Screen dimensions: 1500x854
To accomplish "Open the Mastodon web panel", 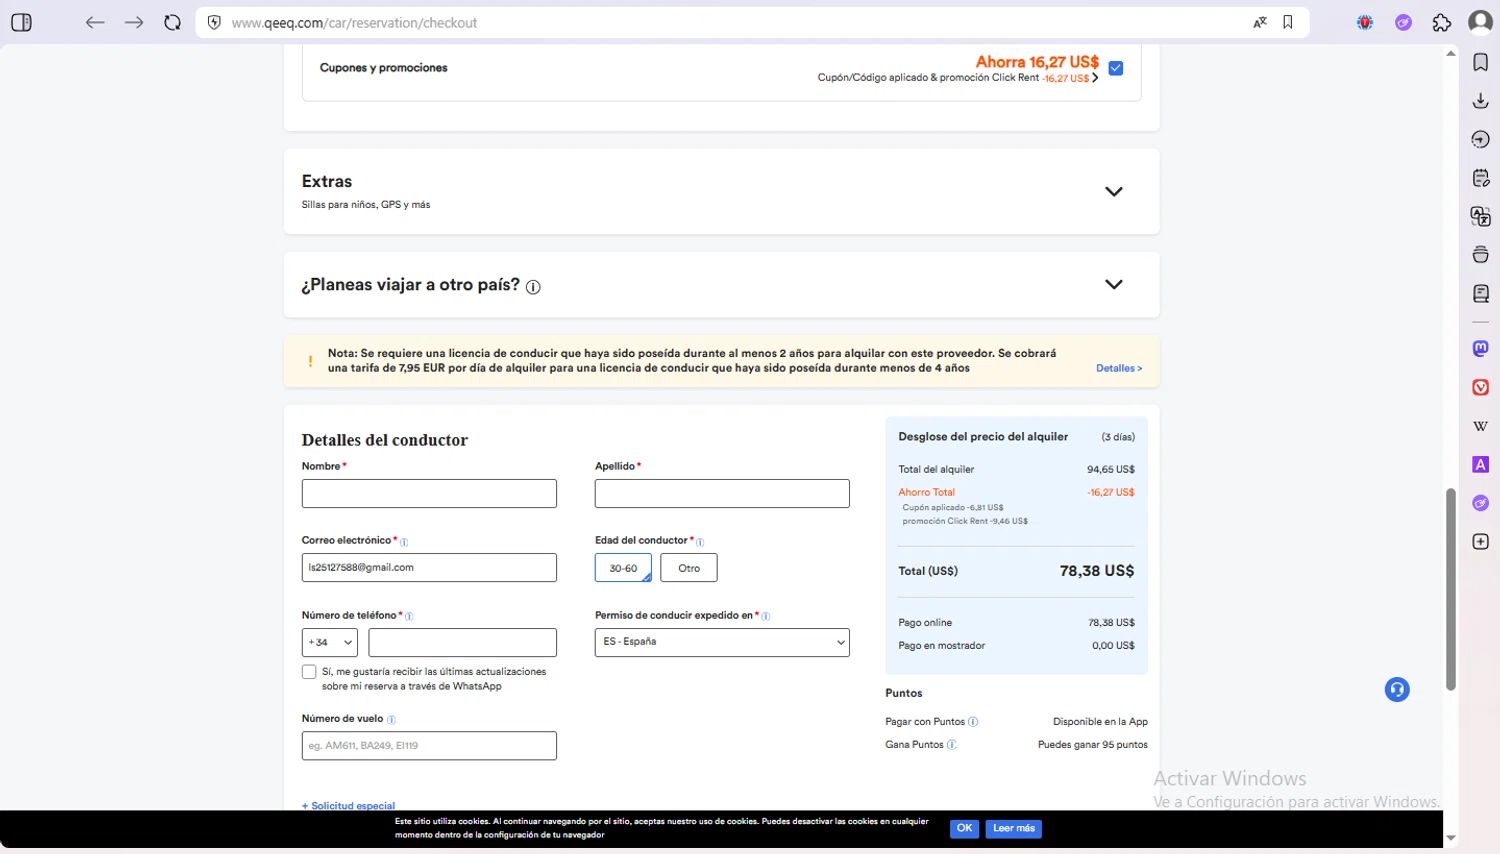I will coord(1481,348).
